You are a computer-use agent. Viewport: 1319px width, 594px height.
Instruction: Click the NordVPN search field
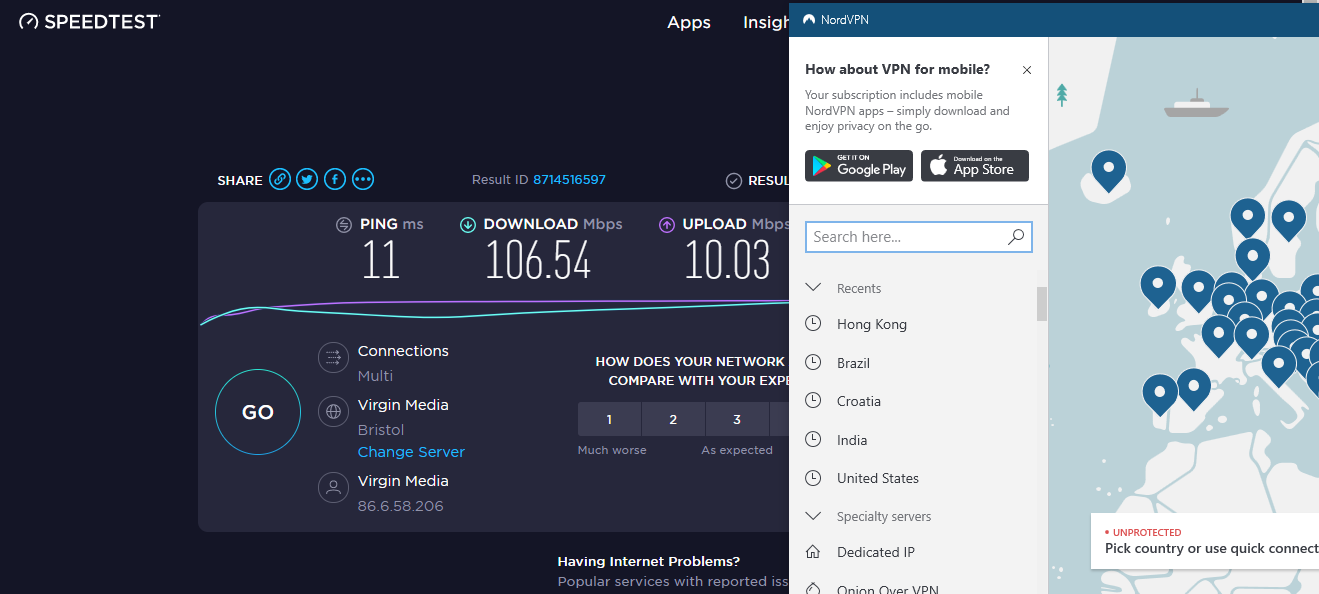(x=918, y=237)
